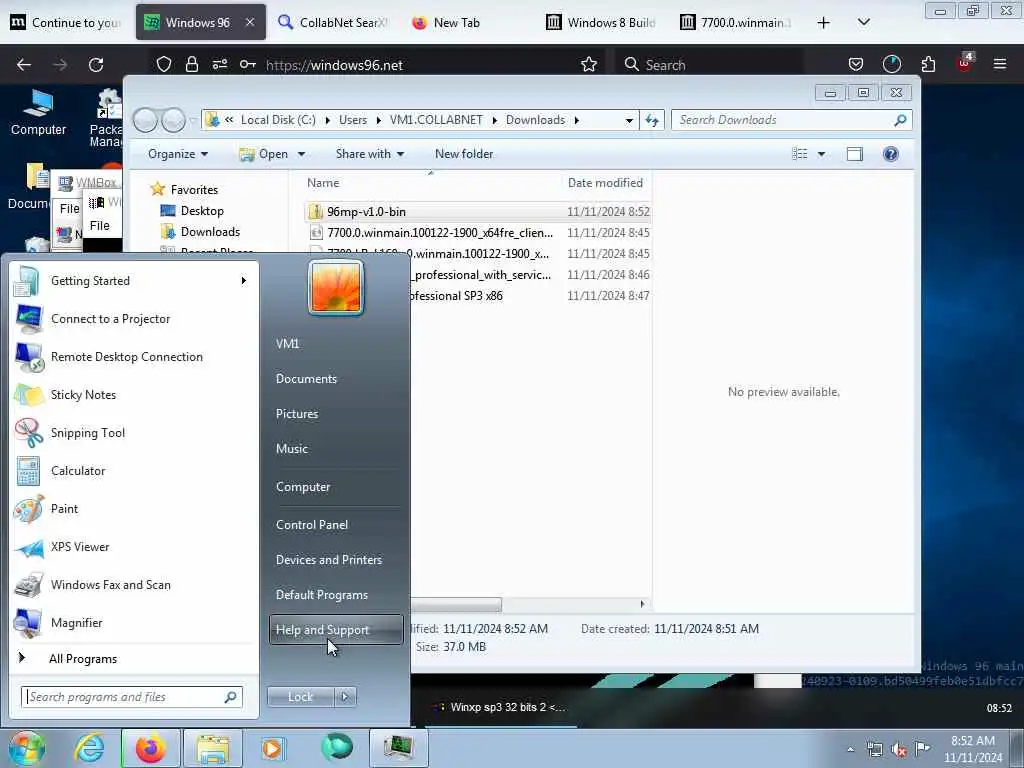Viewport: 1024px width, 768px height.
Task: Open Windows Media Player taskbar icon
Action: (272, 748)
